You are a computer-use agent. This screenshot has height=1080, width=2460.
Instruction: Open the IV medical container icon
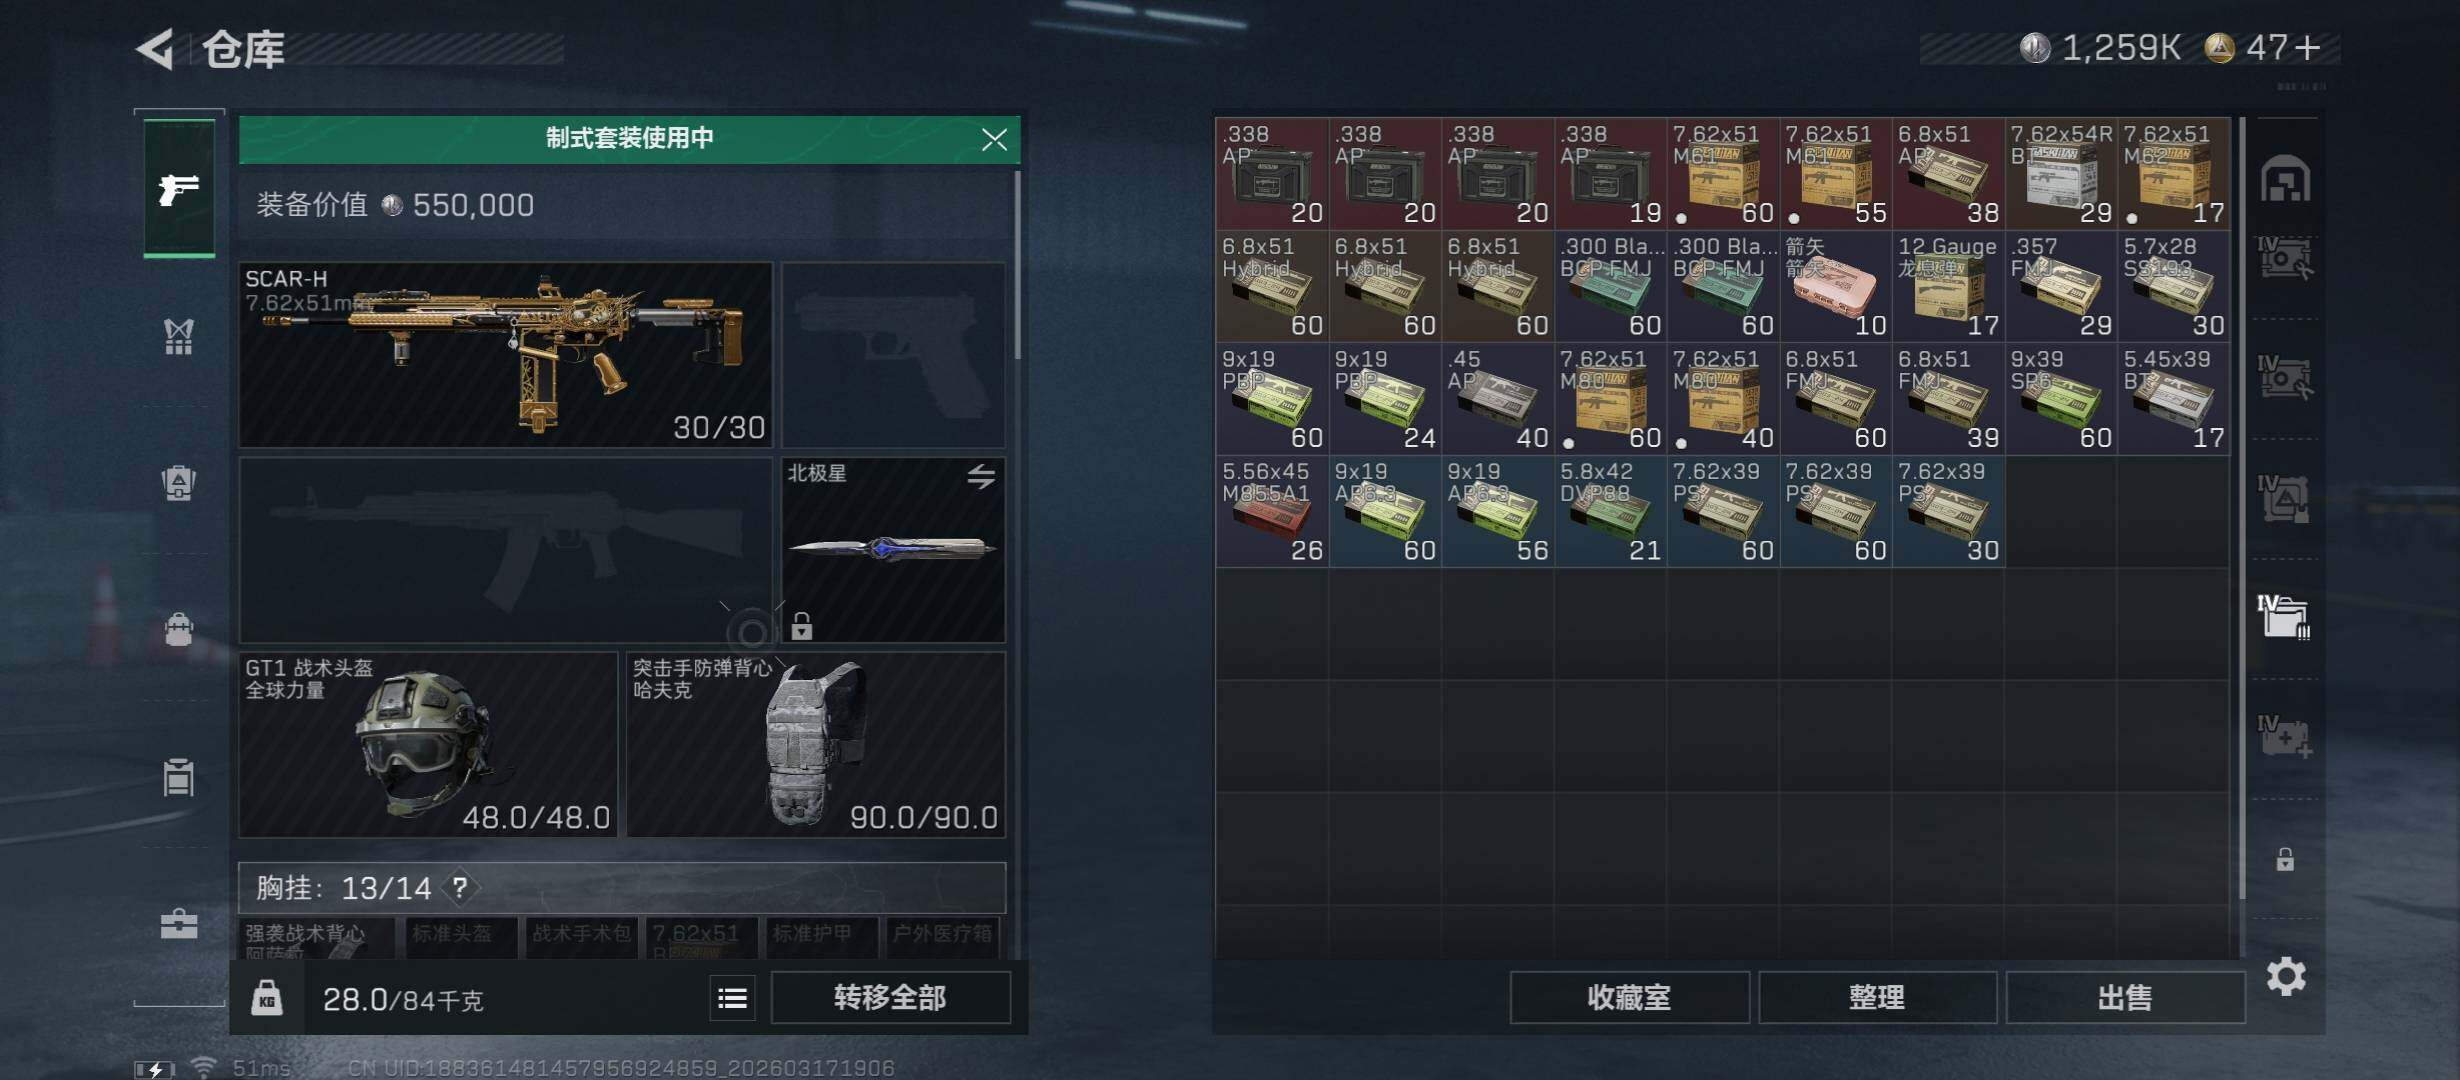tap(2284, 736)
